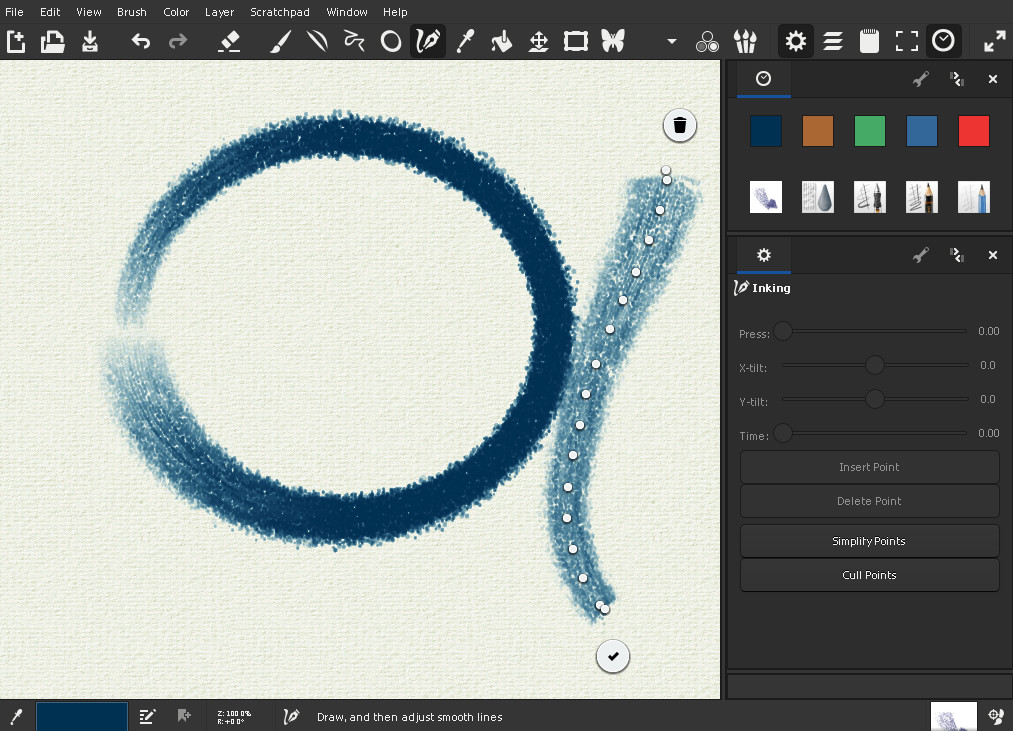Click the Simplify Points button
1013x731 pixels.
[869, 541]
